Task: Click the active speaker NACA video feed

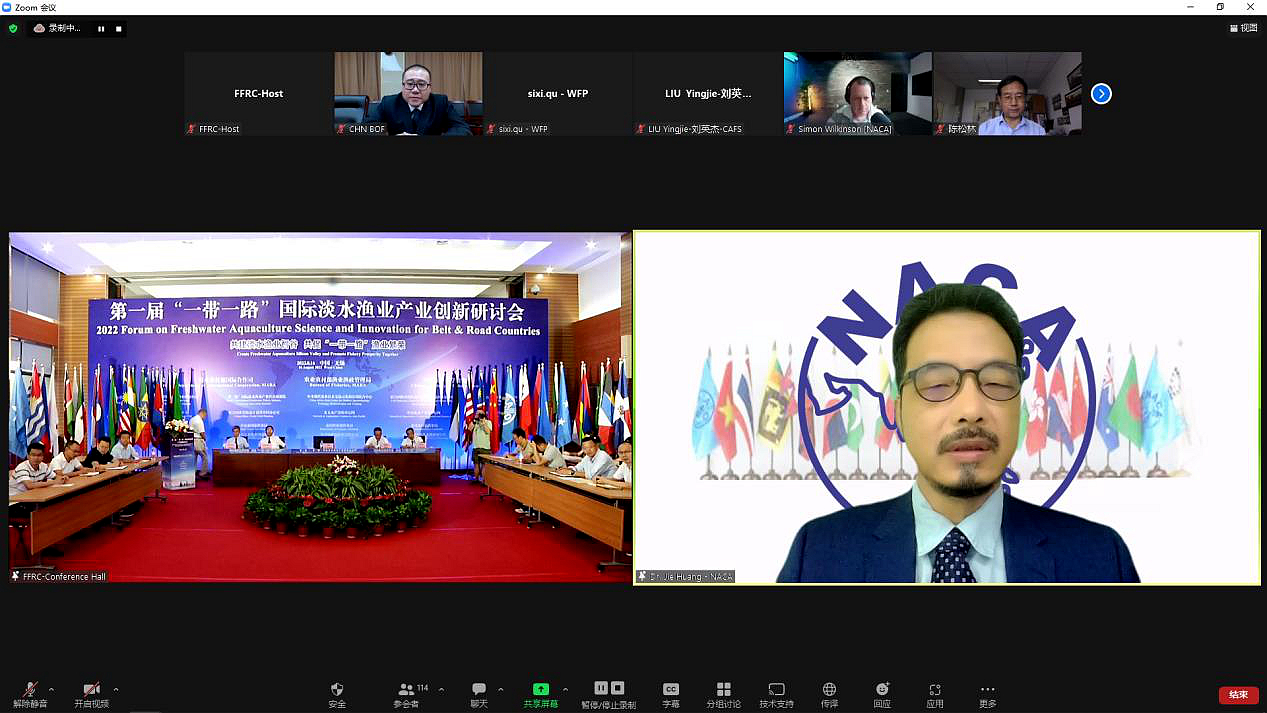Action: tap(947, 408)
